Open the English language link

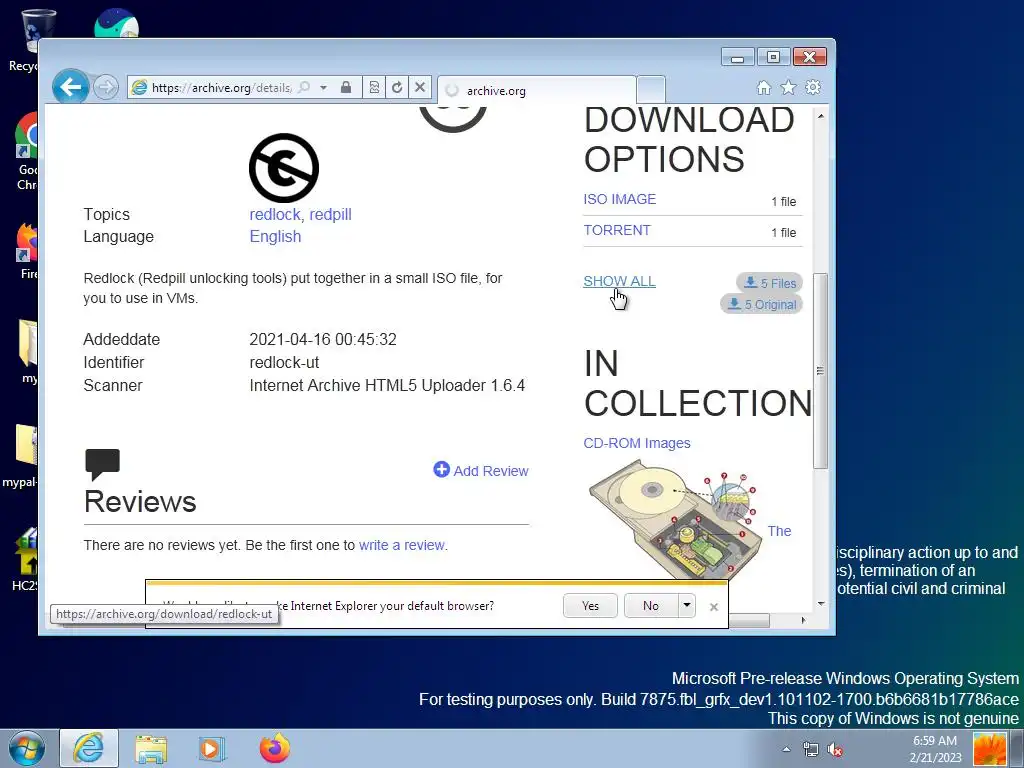275,236
